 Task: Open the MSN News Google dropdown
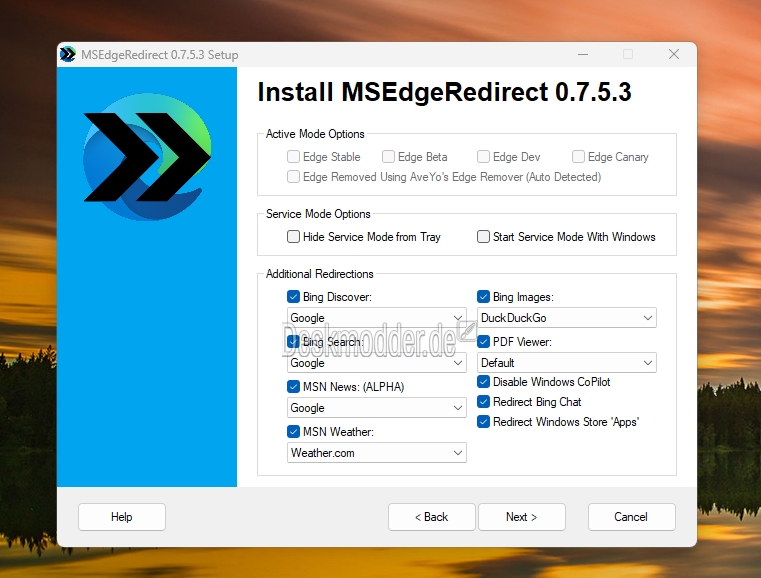click(x=377, y=408)
